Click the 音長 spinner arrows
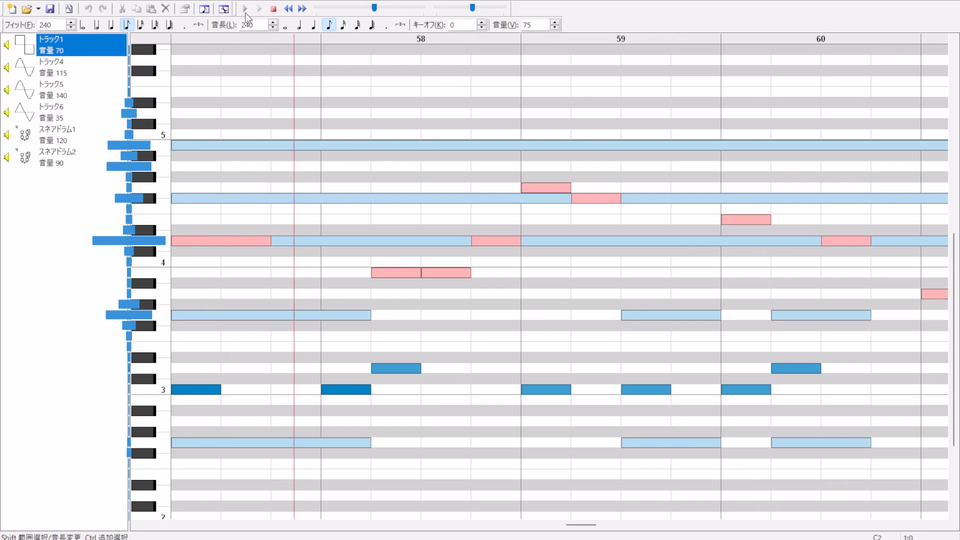Screen dimensions: 960x540 point(273,24)
